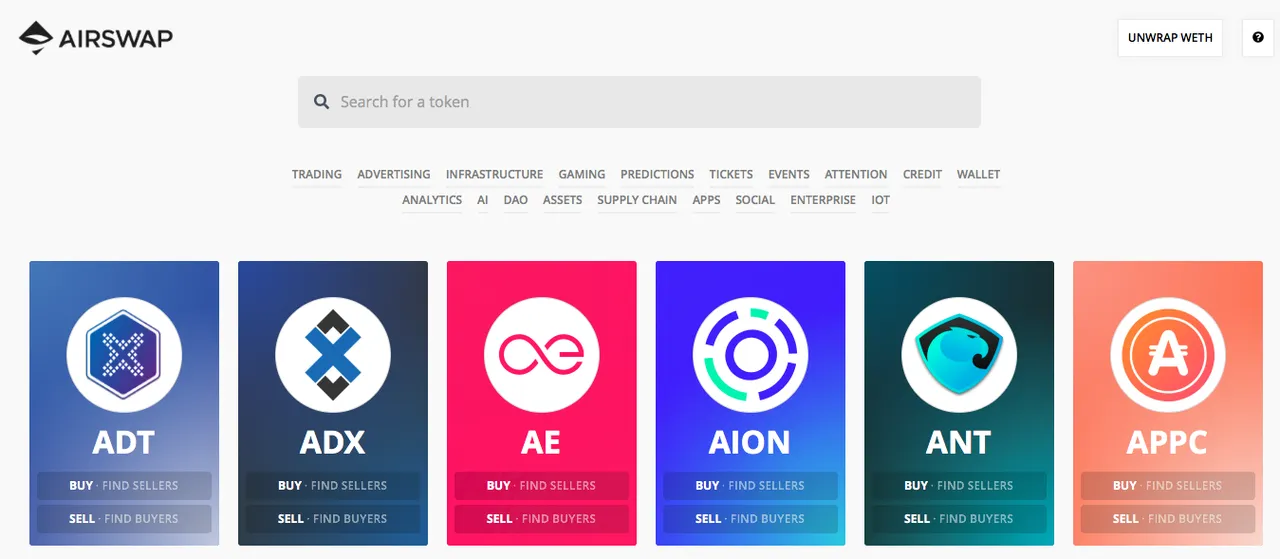Image resolution: width=1280 pixels, height=559 pixels.
Task: Click the AE ticker text
Action: pos(541,442)
